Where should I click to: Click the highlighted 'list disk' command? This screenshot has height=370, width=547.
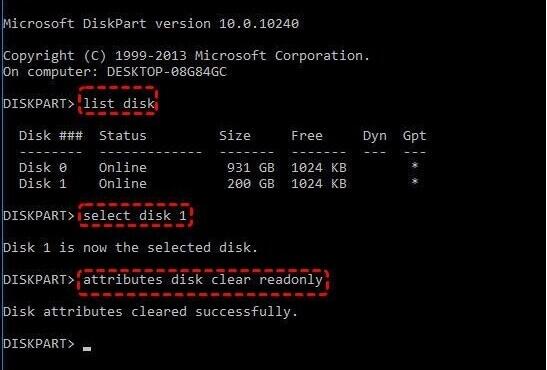(x=119, y=104)
